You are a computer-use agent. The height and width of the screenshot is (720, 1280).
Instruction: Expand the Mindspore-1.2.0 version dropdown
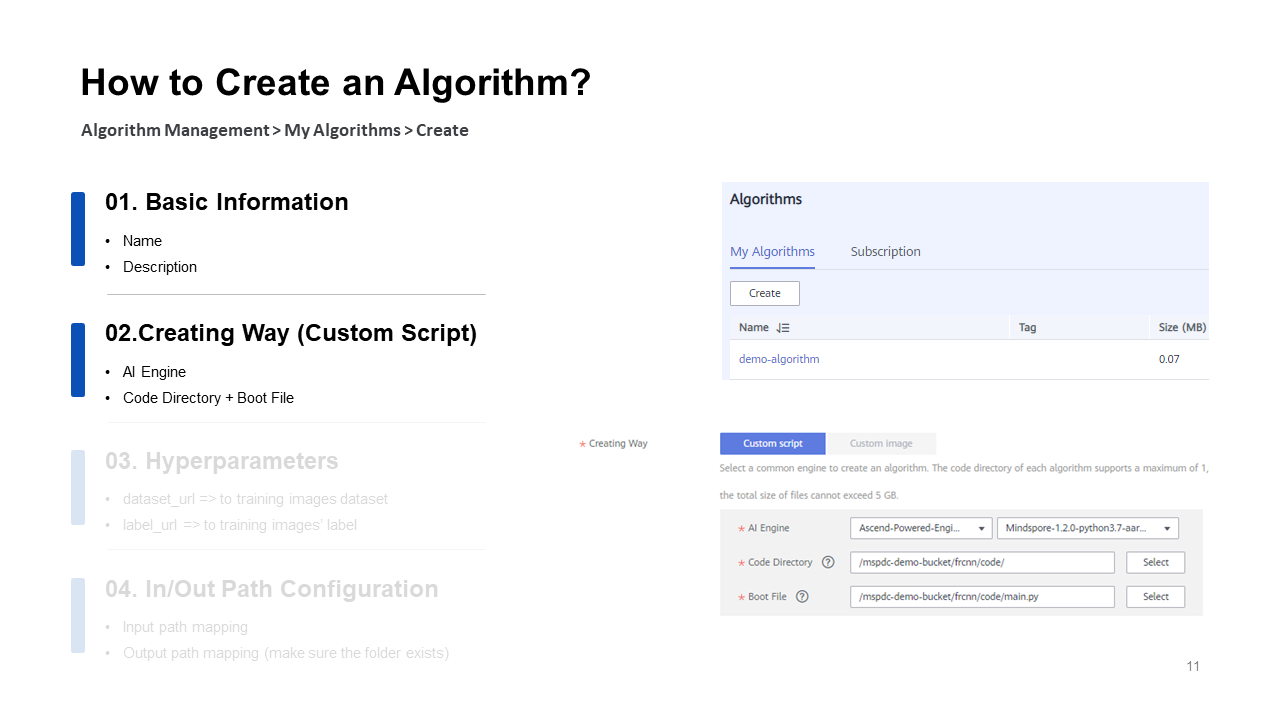pos(1087,528)
